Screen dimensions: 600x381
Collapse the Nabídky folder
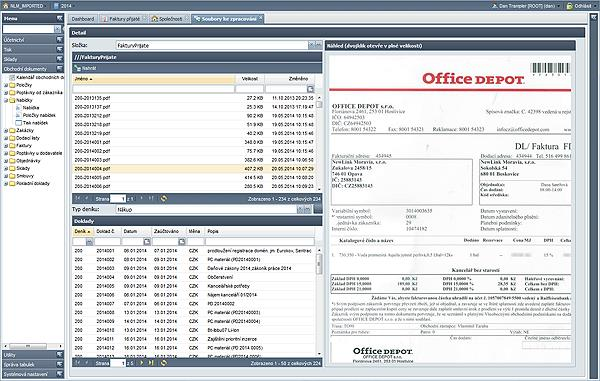(x=6, y=100)
